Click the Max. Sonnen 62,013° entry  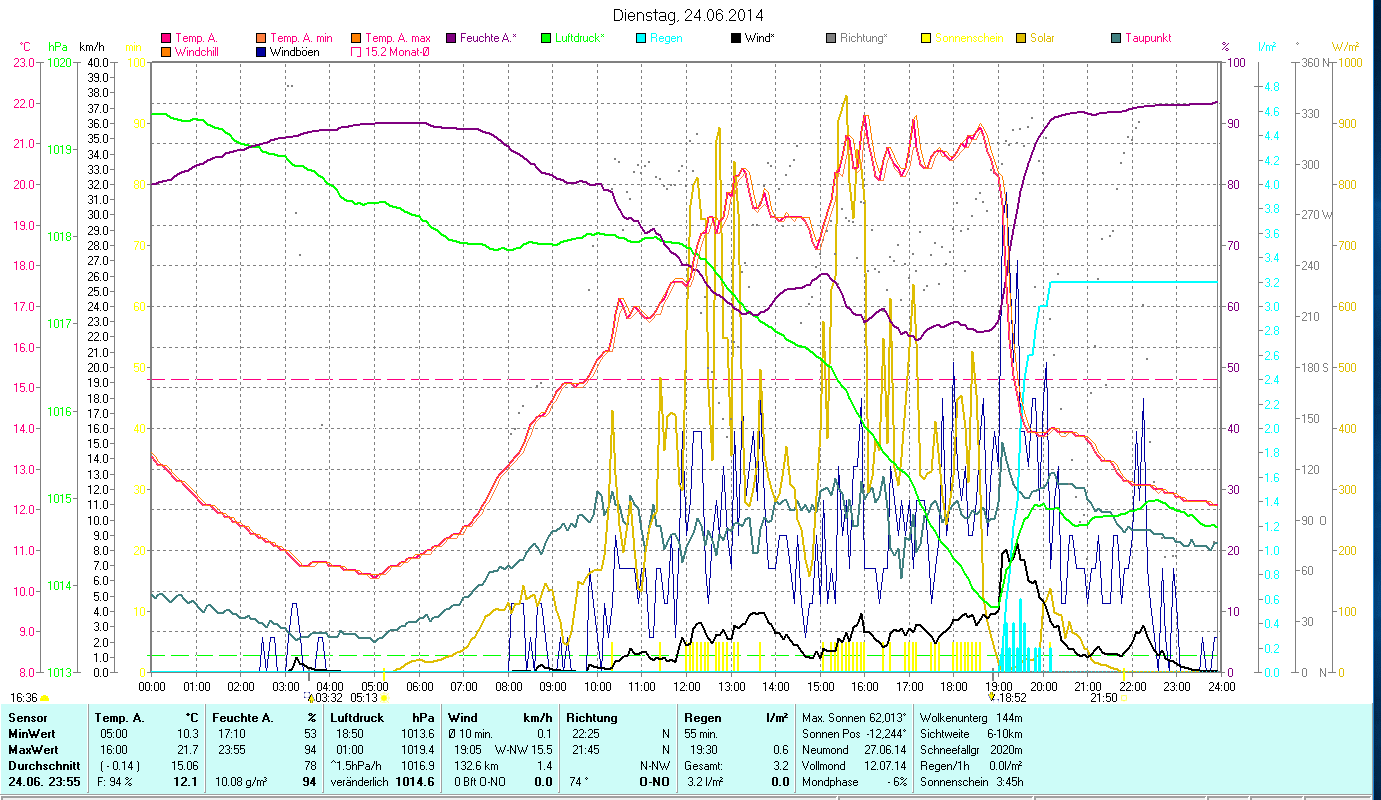pos(855,717)
